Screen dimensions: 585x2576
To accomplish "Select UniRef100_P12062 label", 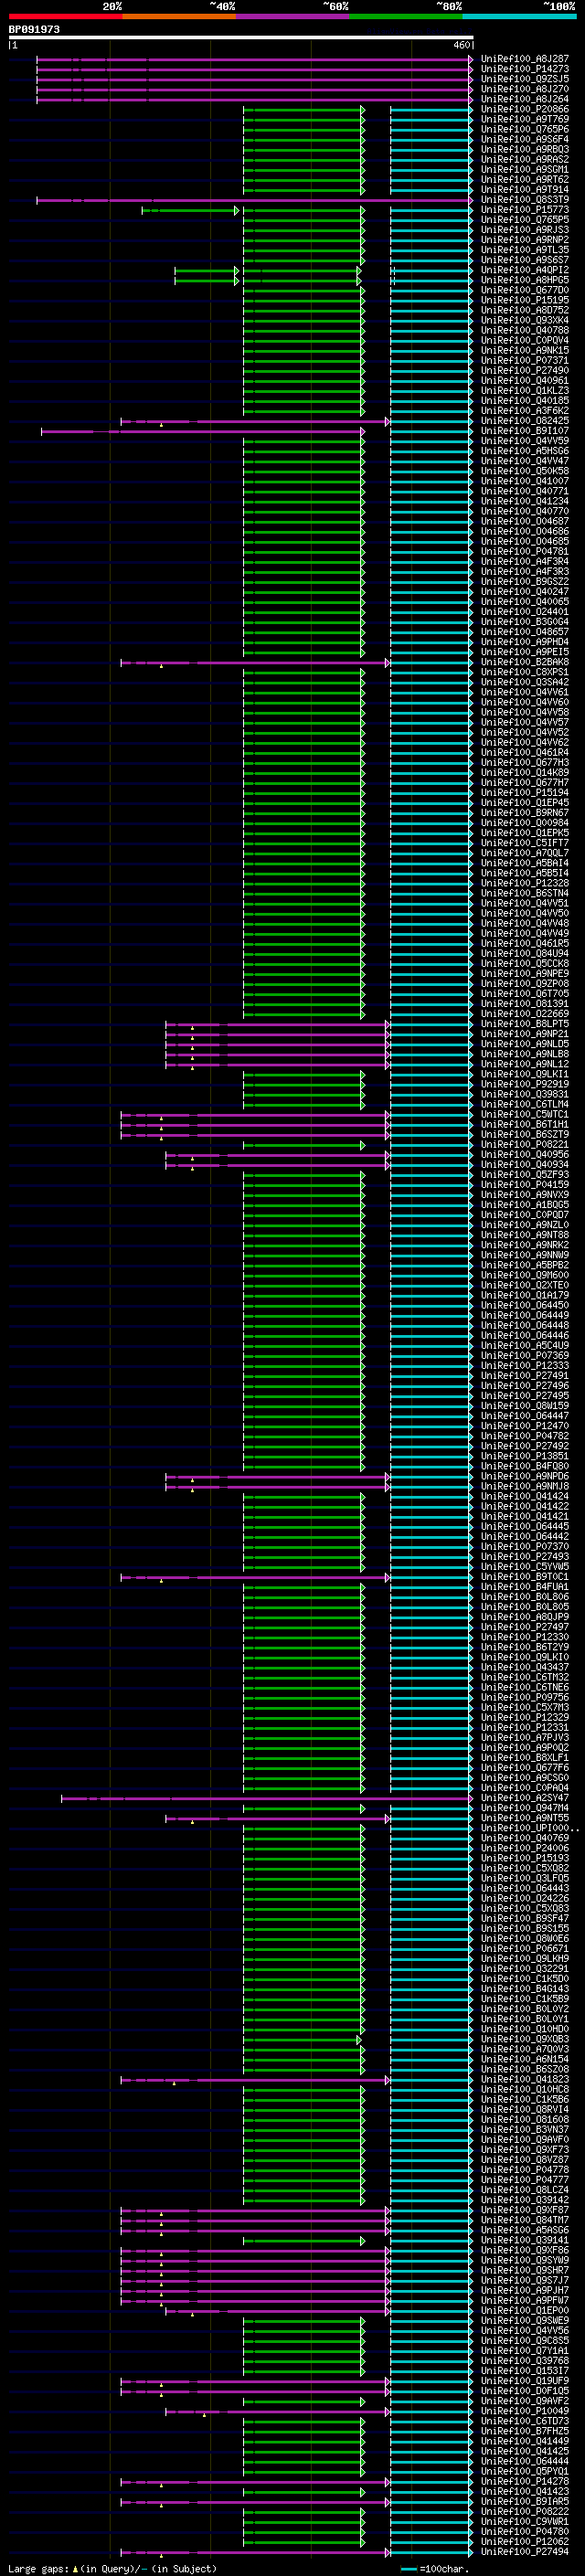I will click(525, 2542).
